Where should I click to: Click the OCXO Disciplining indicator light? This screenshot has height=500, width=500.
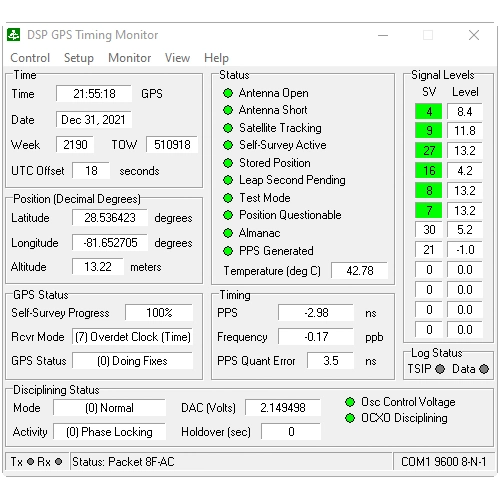(x=350, y=418)
